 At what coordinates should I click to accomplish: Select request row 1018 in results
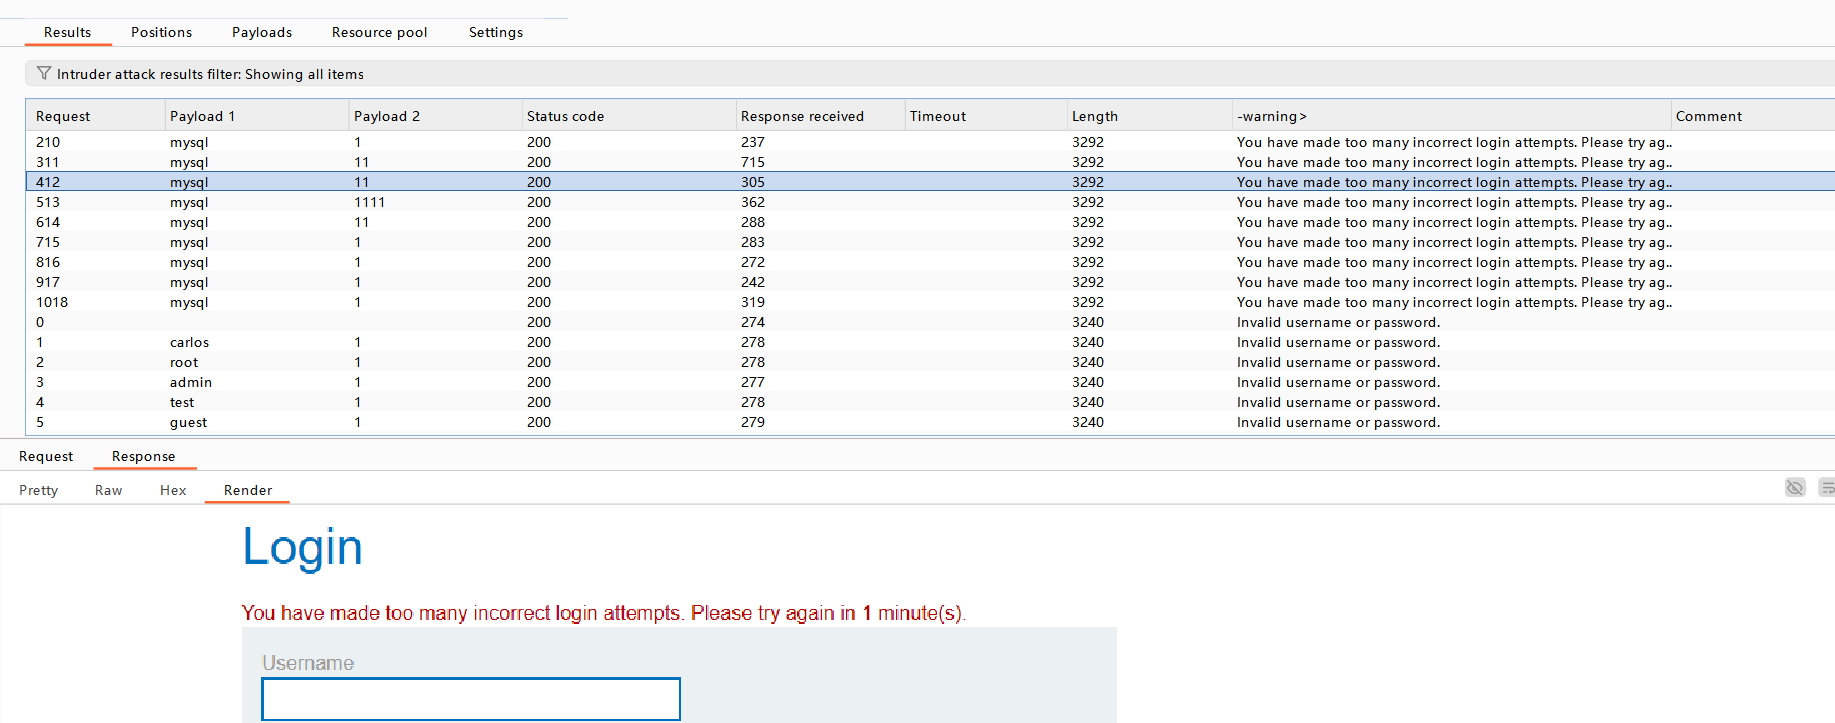pyautogui.click(x=400, y=302)
